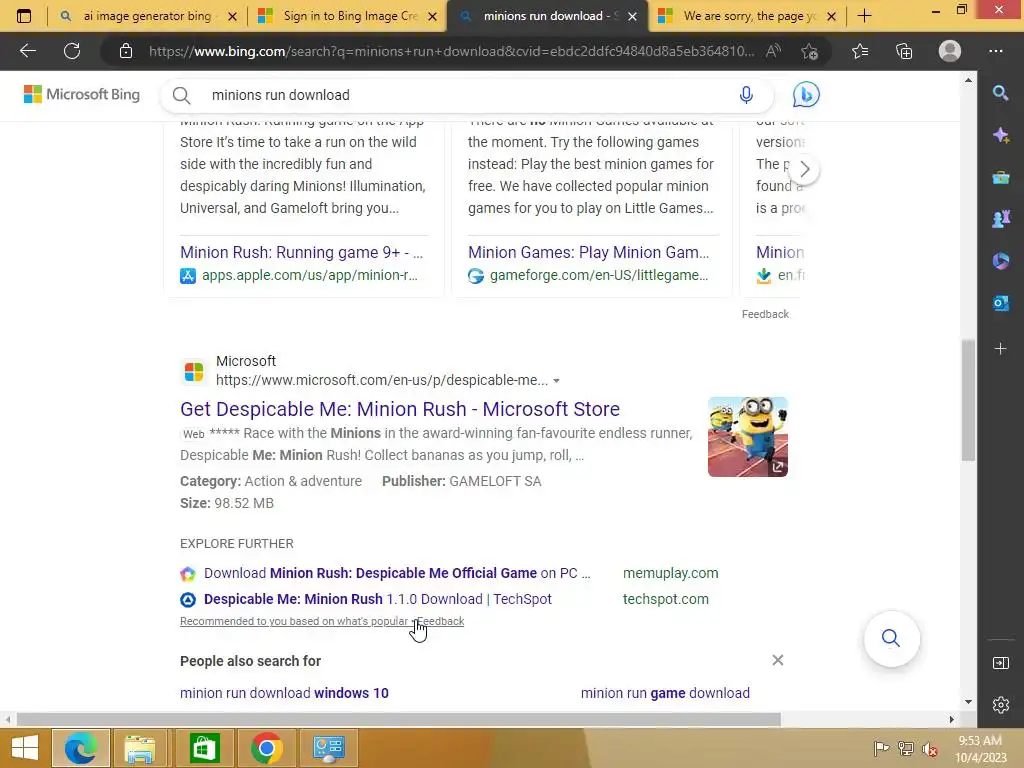Search minion run download windows 10

[x=284, y=693]
